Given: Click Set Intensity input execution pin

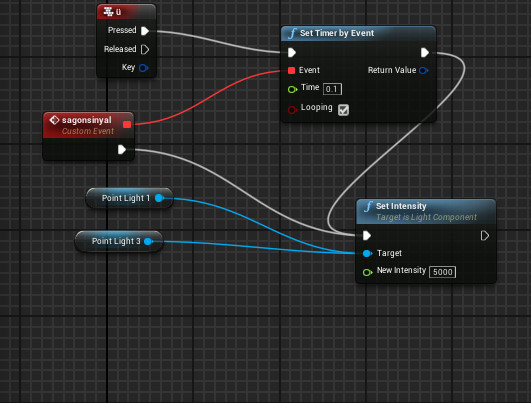Looking at the screenshot, I should [x=367, y=235].
